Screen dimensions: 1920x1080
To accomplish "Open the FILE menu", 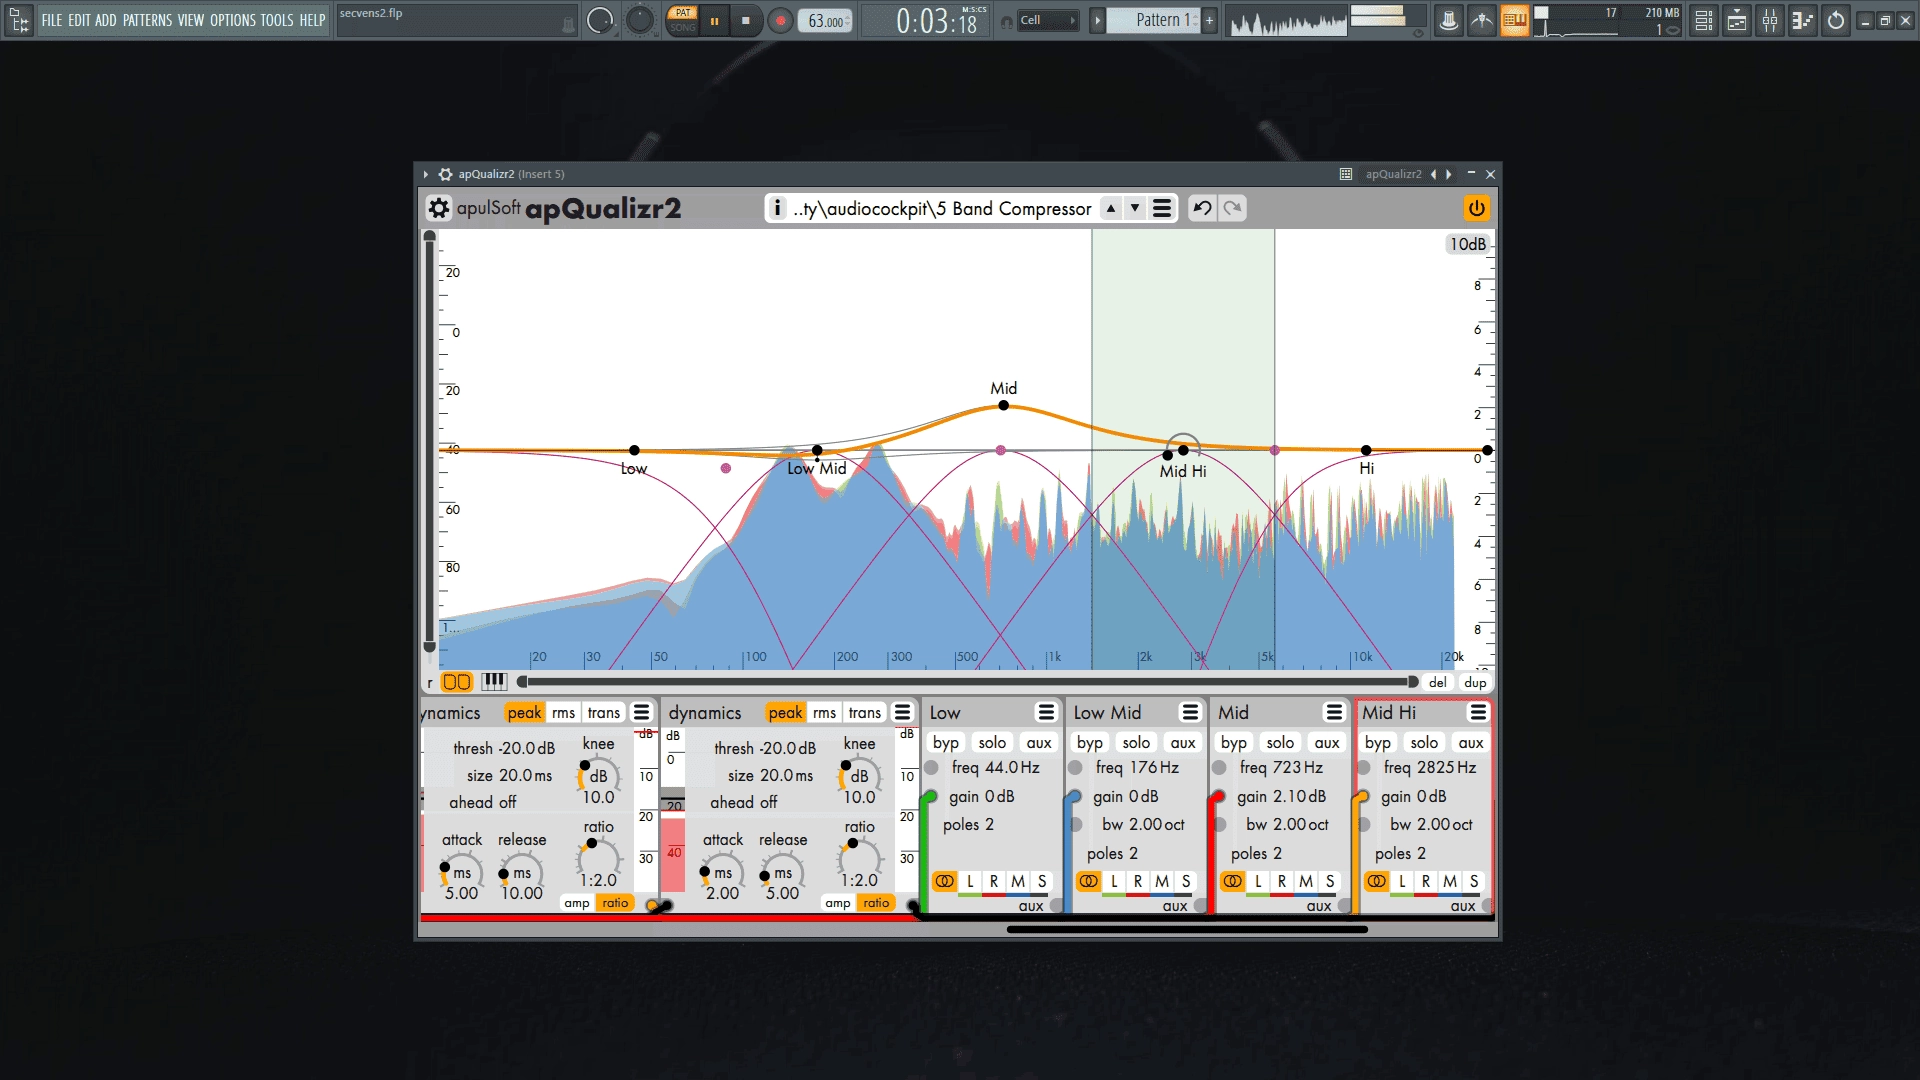I will pos(52,20).
